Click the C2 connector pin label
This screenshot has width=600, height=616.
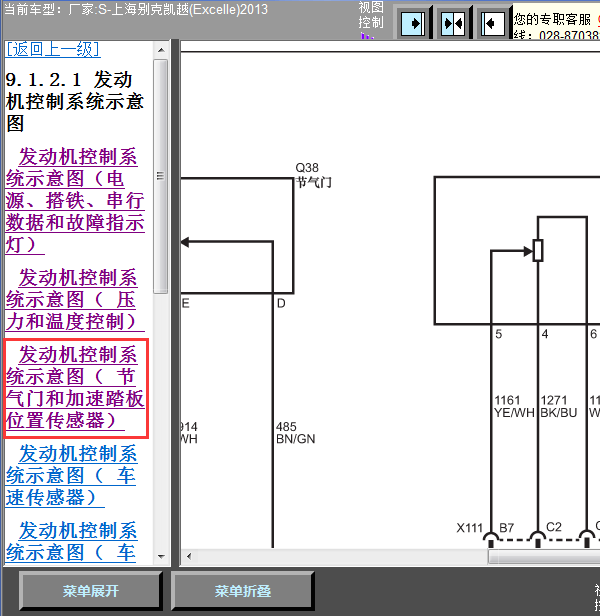(x=554, y=527)
